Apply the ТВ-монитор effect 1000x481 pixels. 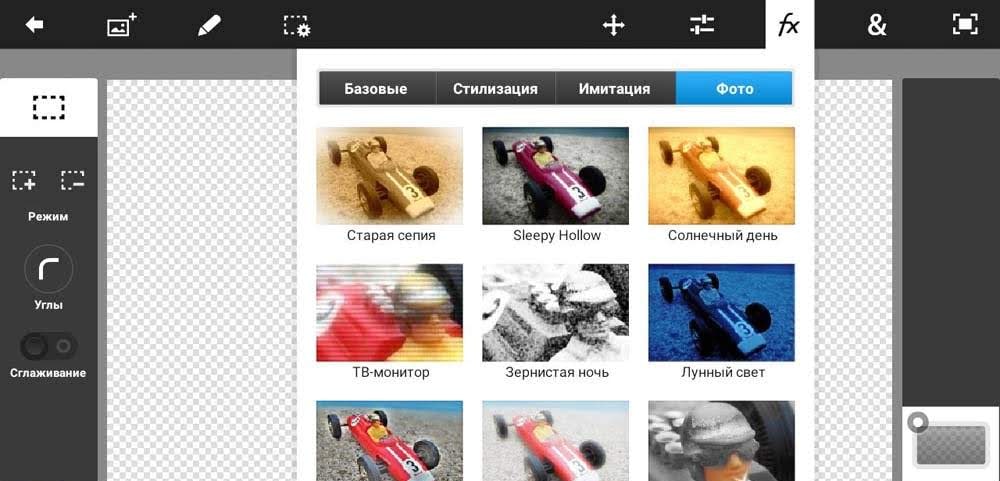tap(390, 313)
